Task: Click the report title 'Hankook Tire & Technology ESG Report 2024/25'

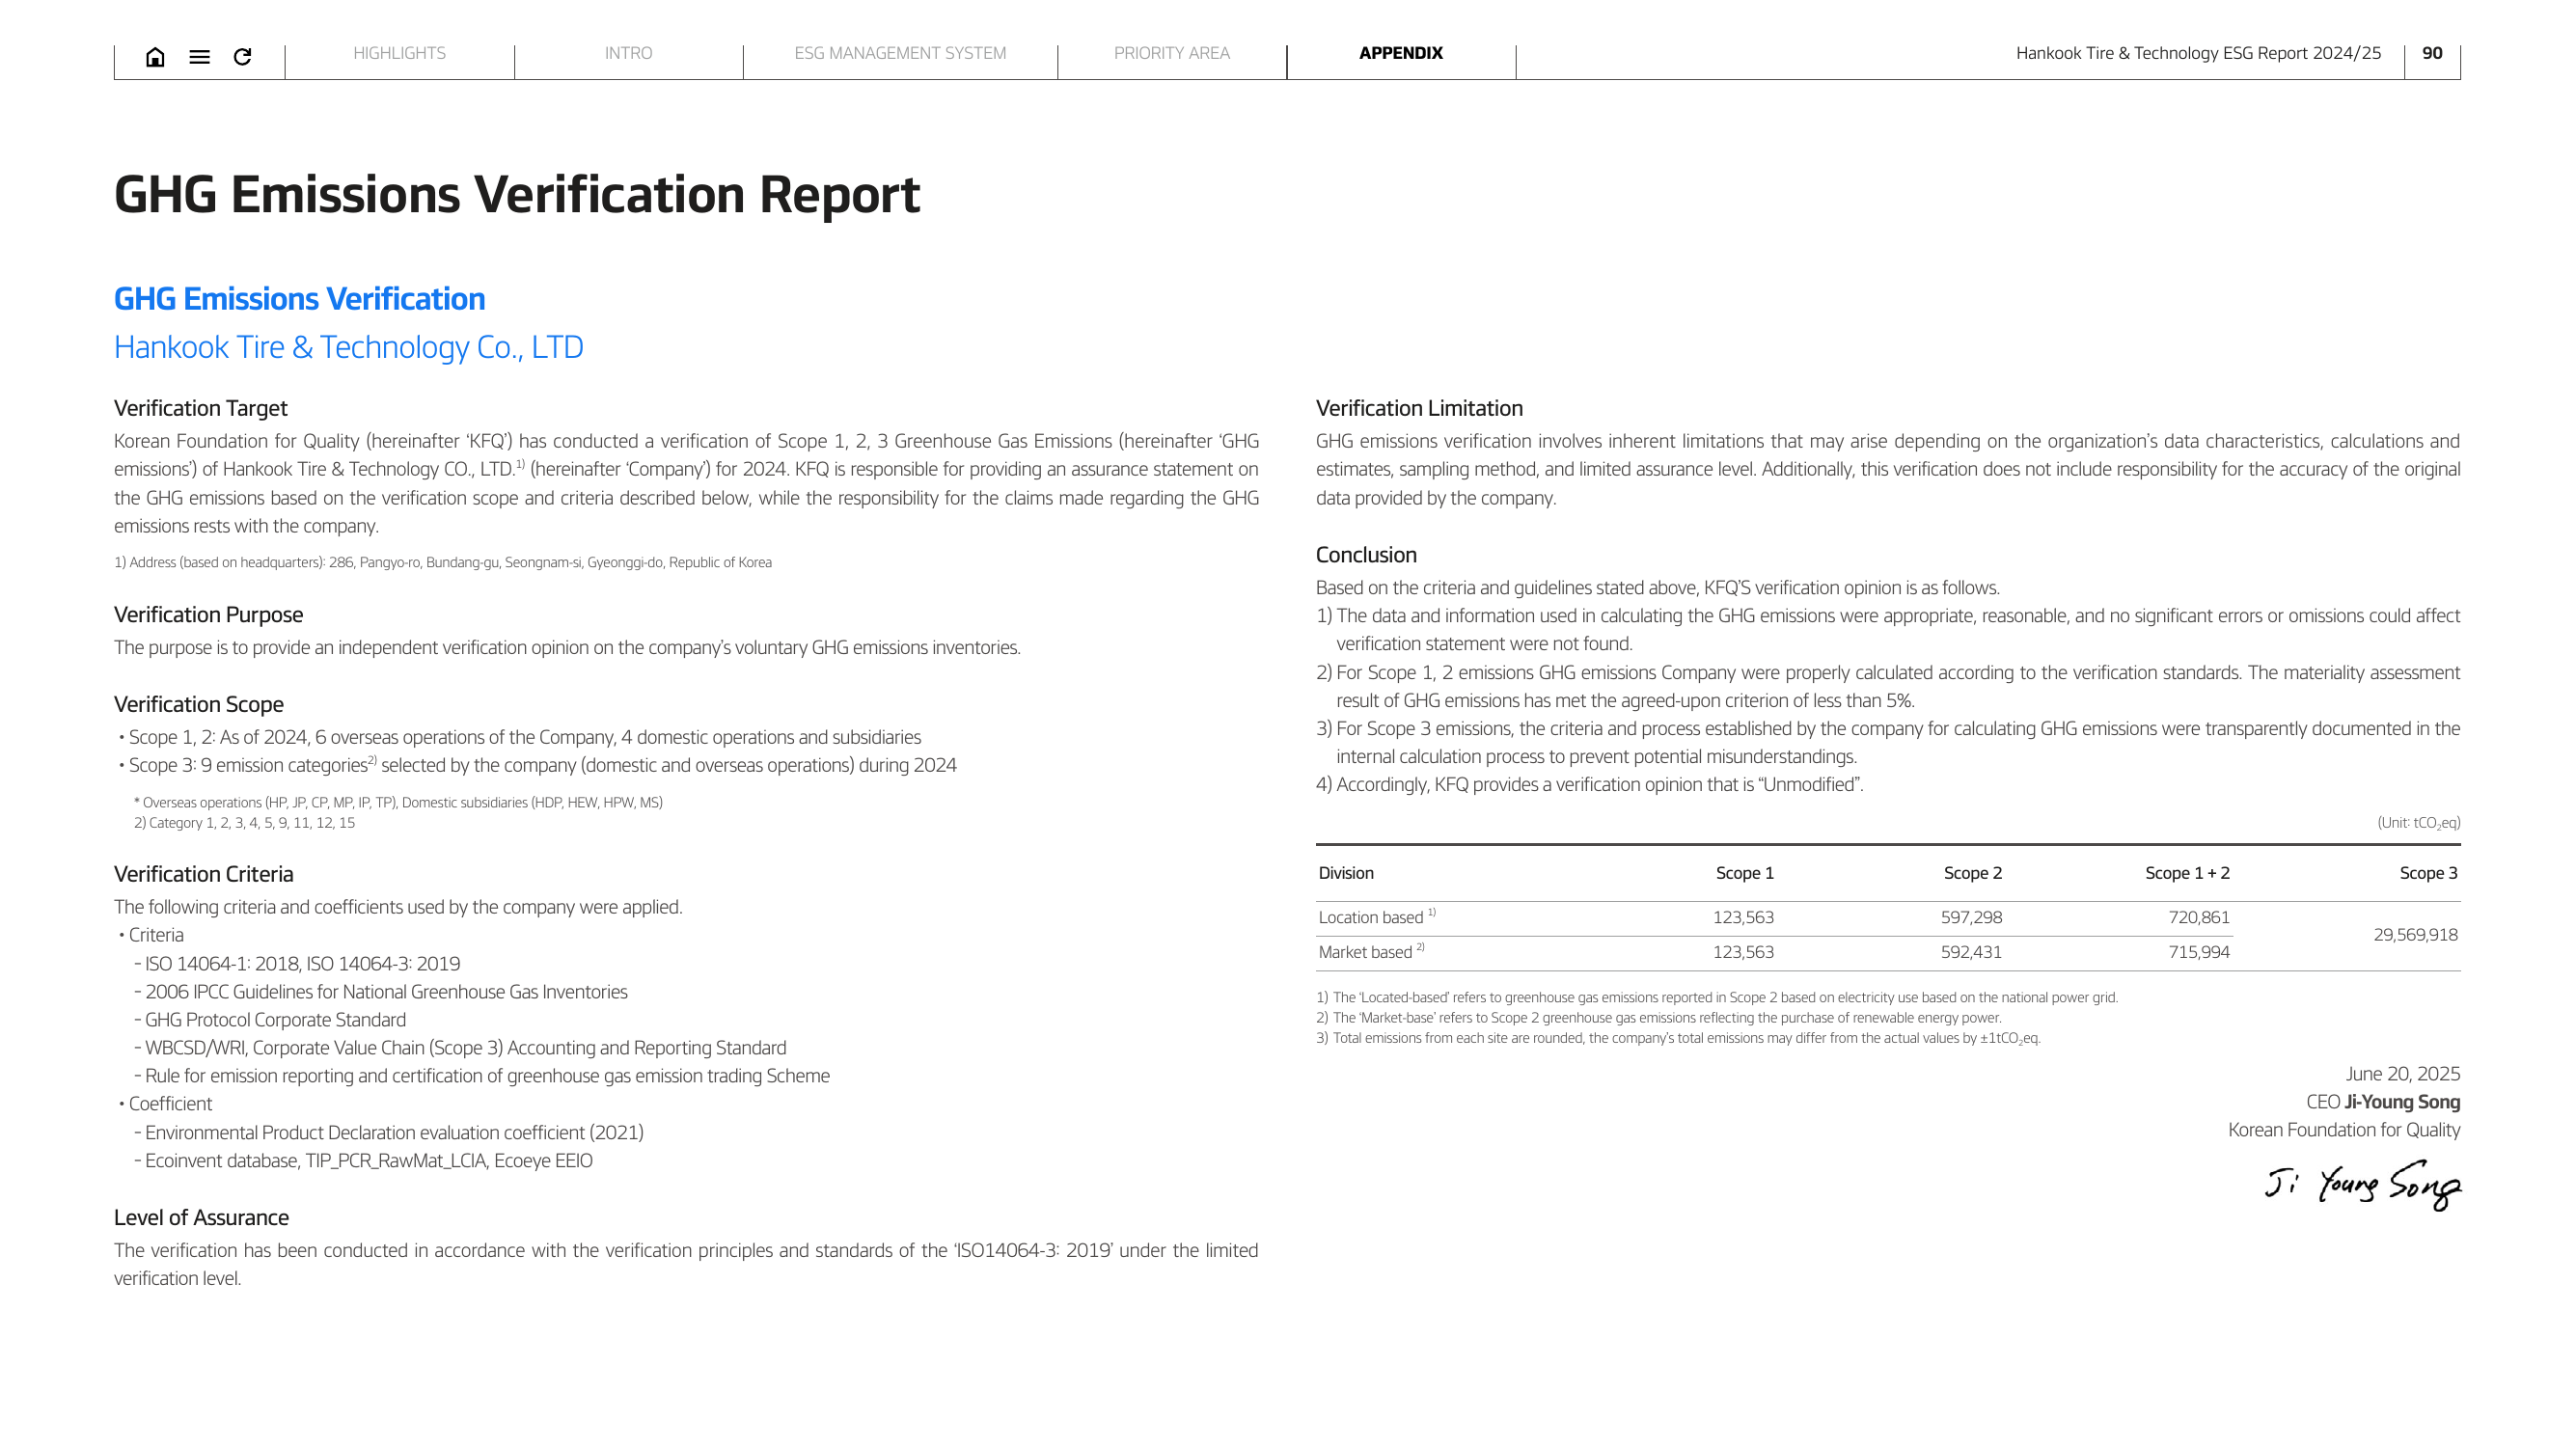Action: click(2198, 53)
